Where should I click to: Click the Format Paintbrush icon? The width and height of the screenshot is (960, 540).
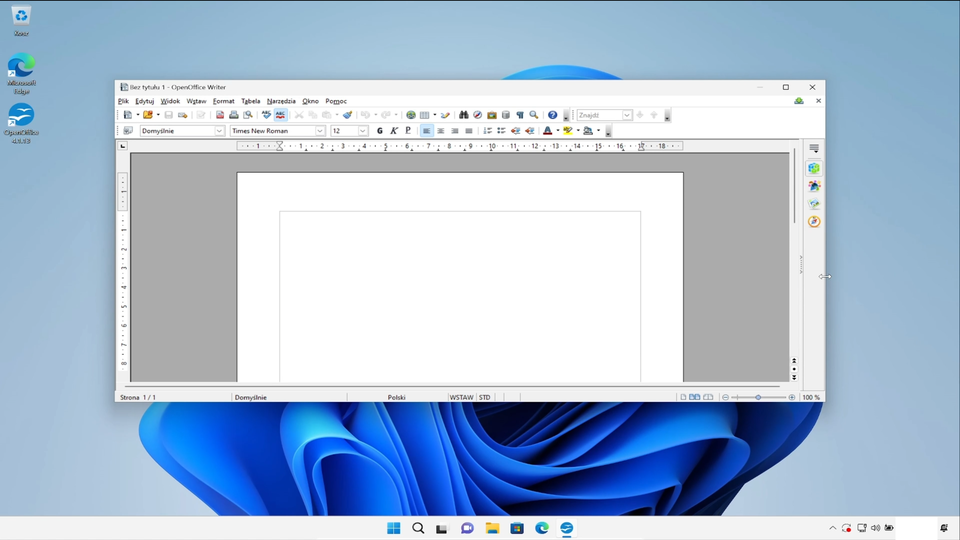pos(347,115)
